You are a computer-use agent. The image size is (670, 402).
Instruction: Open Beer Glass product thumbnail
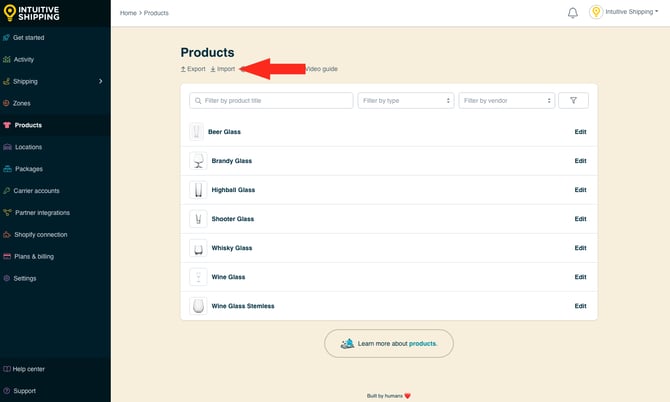point(197,132)
